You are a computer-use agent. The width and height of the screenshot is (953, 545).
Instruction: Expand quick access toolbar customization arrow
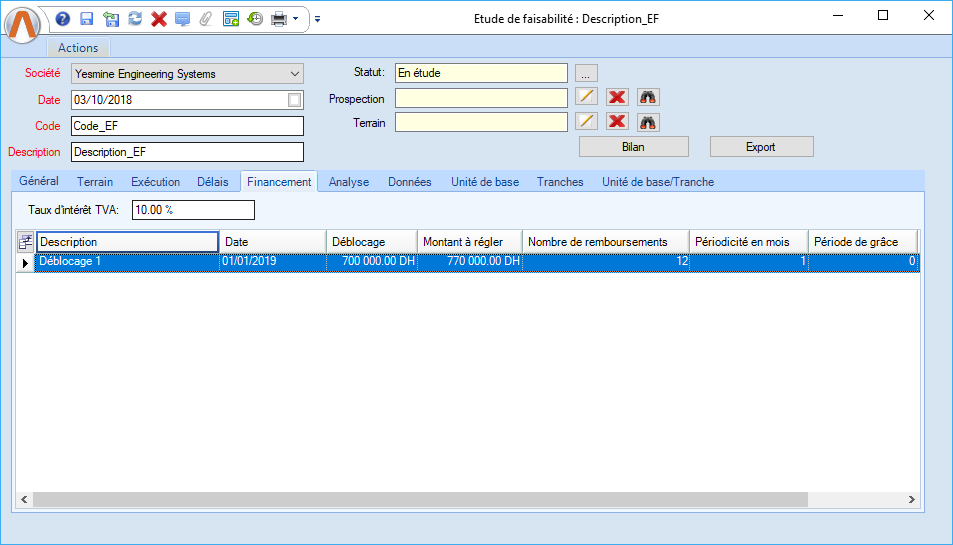(x=317, y=19)
